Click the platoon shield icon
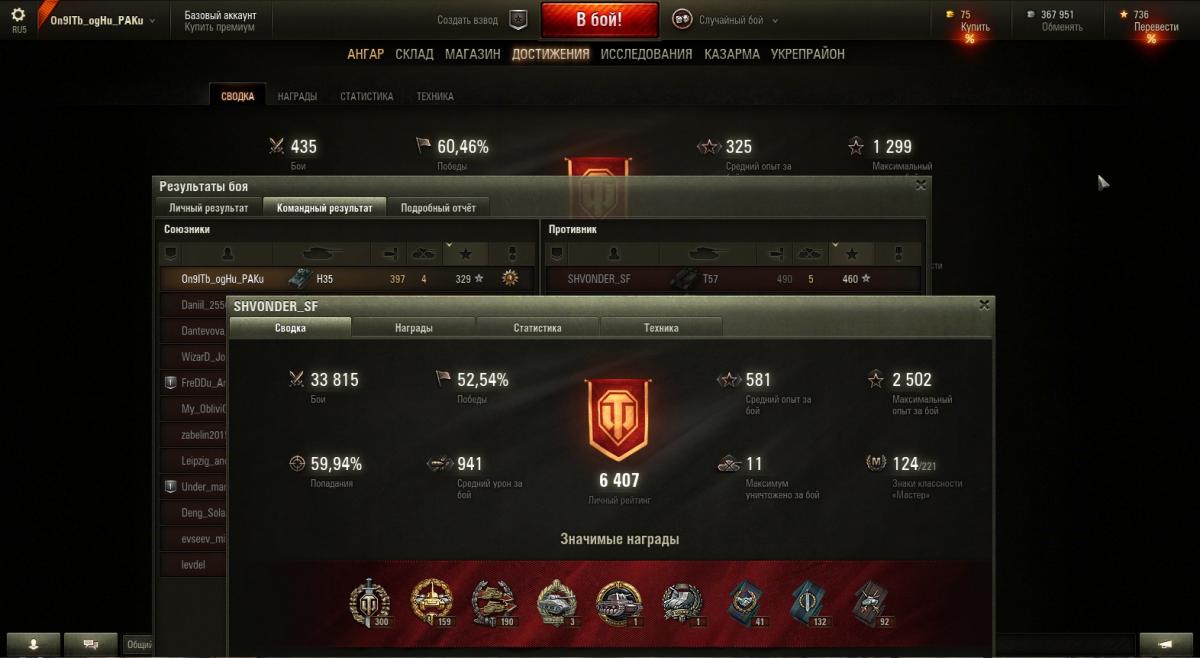The height and width of the screenshot is (658, 1200). click(x=517, y=20)
